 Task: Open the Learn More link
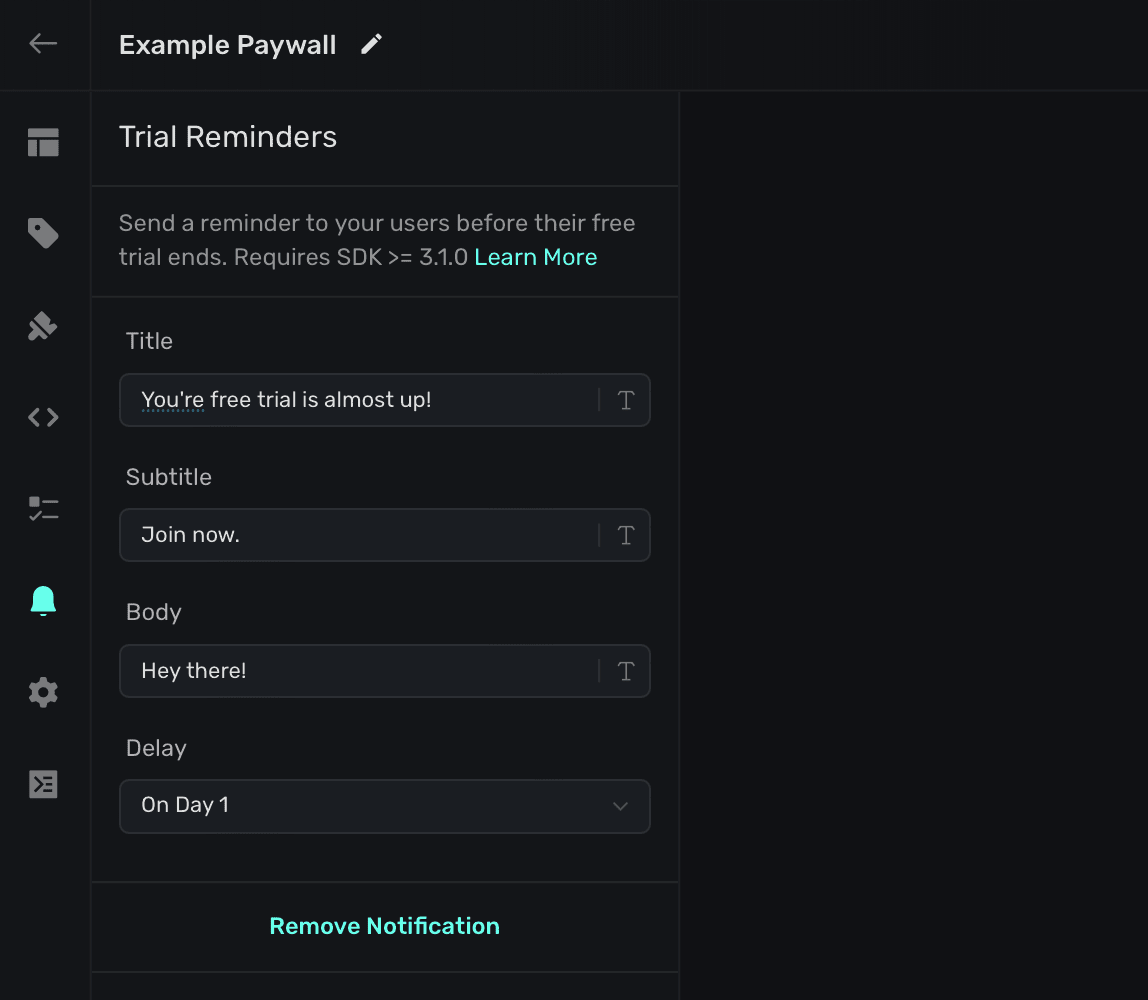point(535,257)
